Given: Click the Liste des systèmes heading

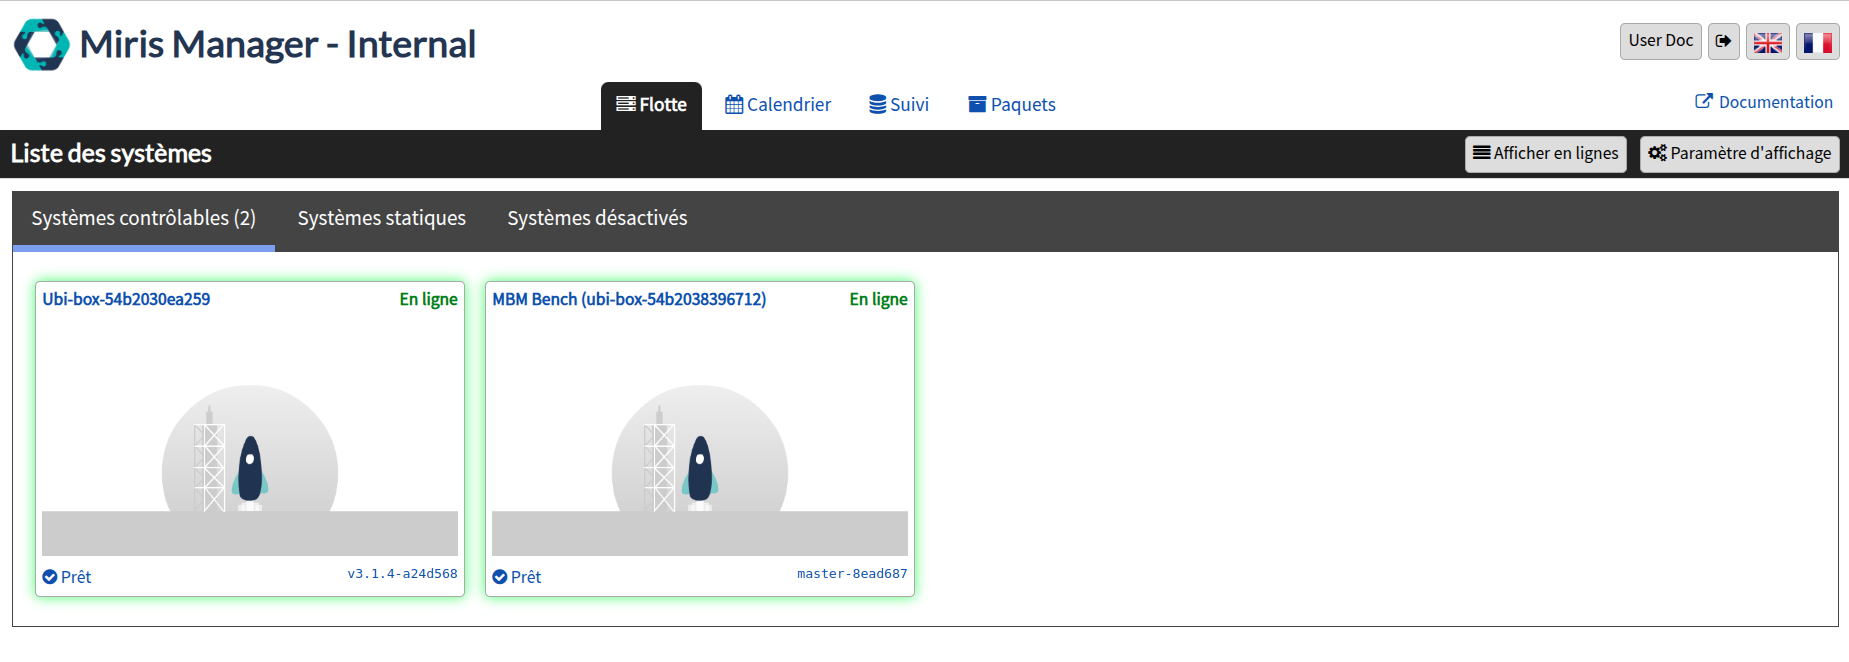Looking at the screenshot, I should point(111,154).
